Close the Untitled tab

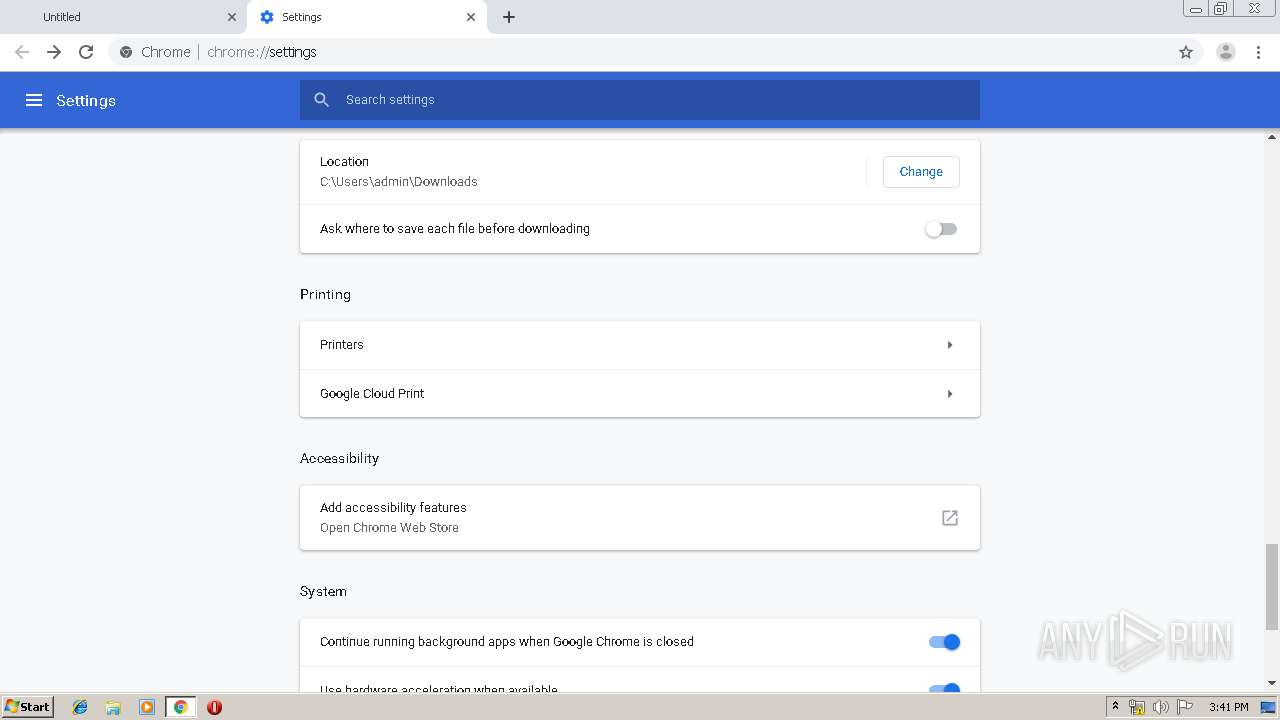(x=232, y=17)
